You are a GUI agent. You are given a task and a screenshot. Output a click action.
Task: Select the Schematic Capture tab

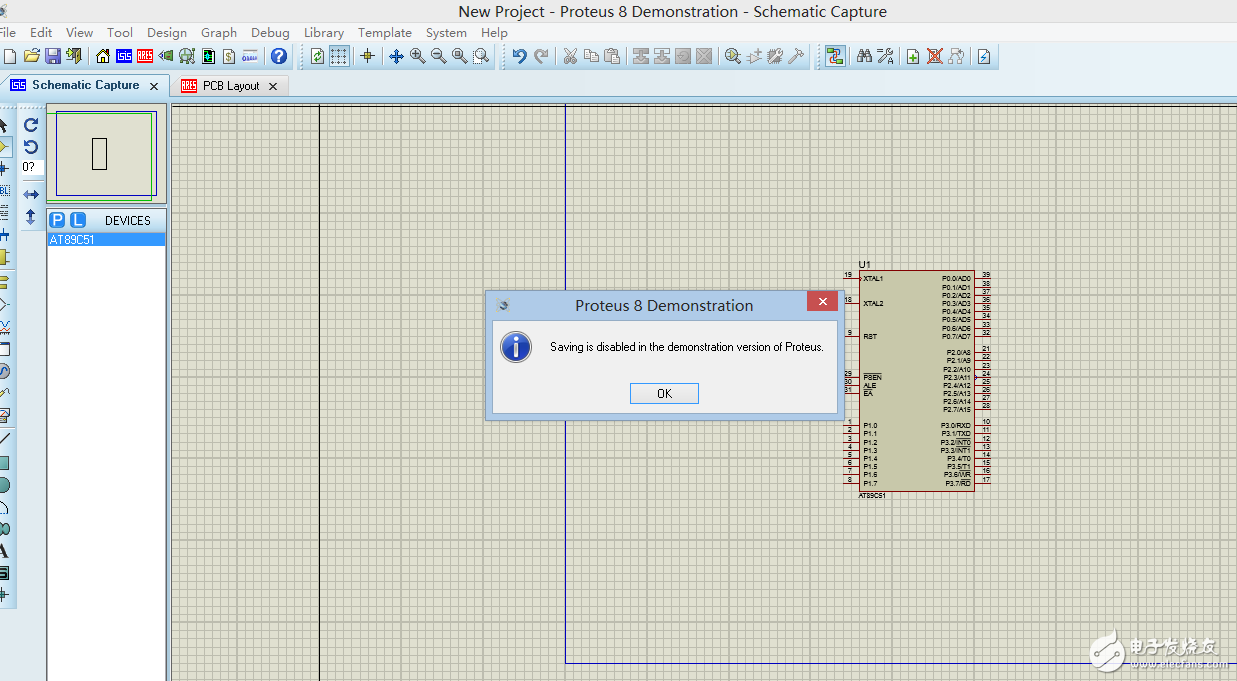click(85, 85)
